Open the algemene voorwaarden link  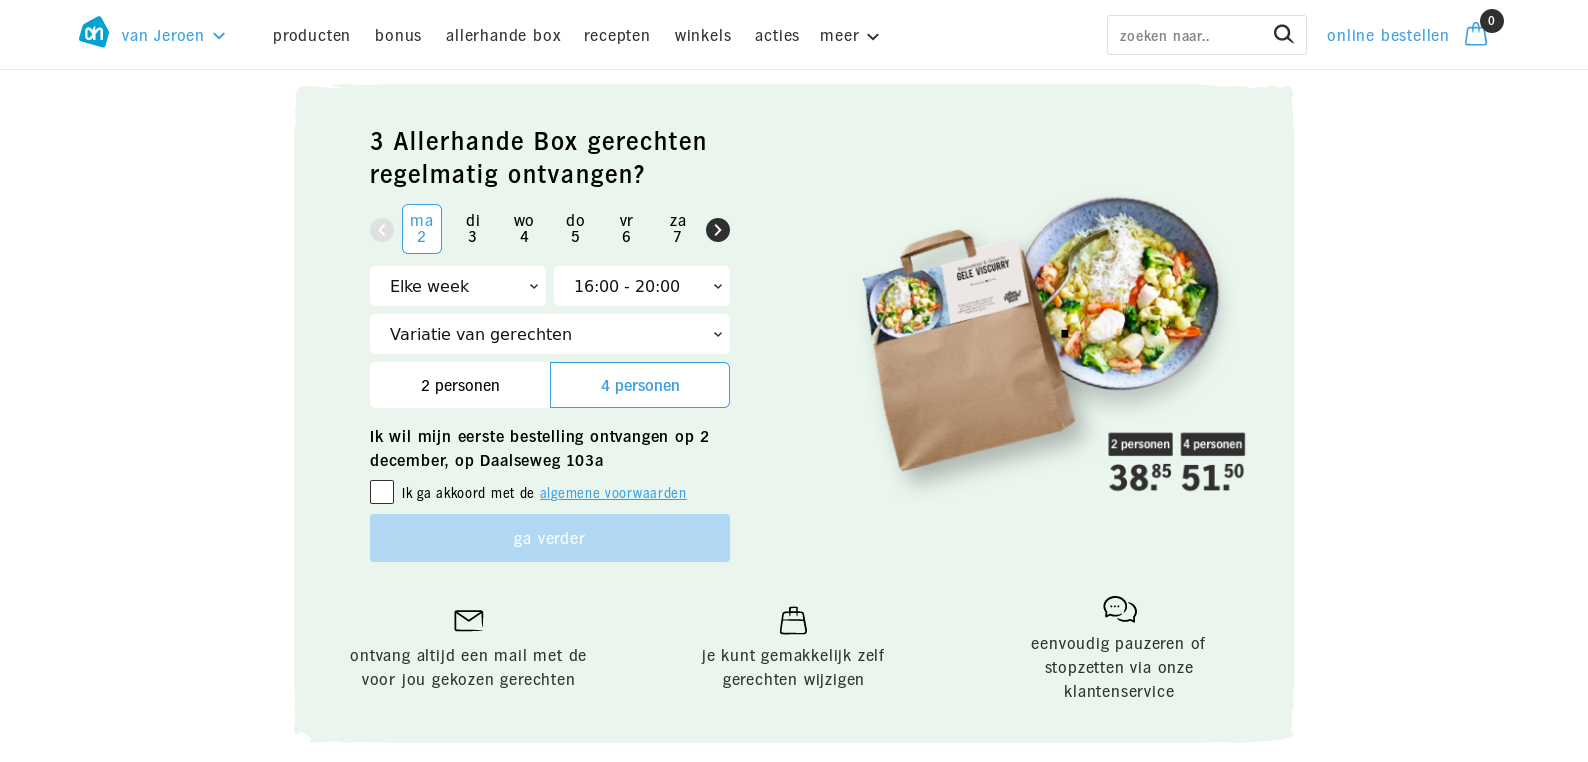click(x=613, y=493)
